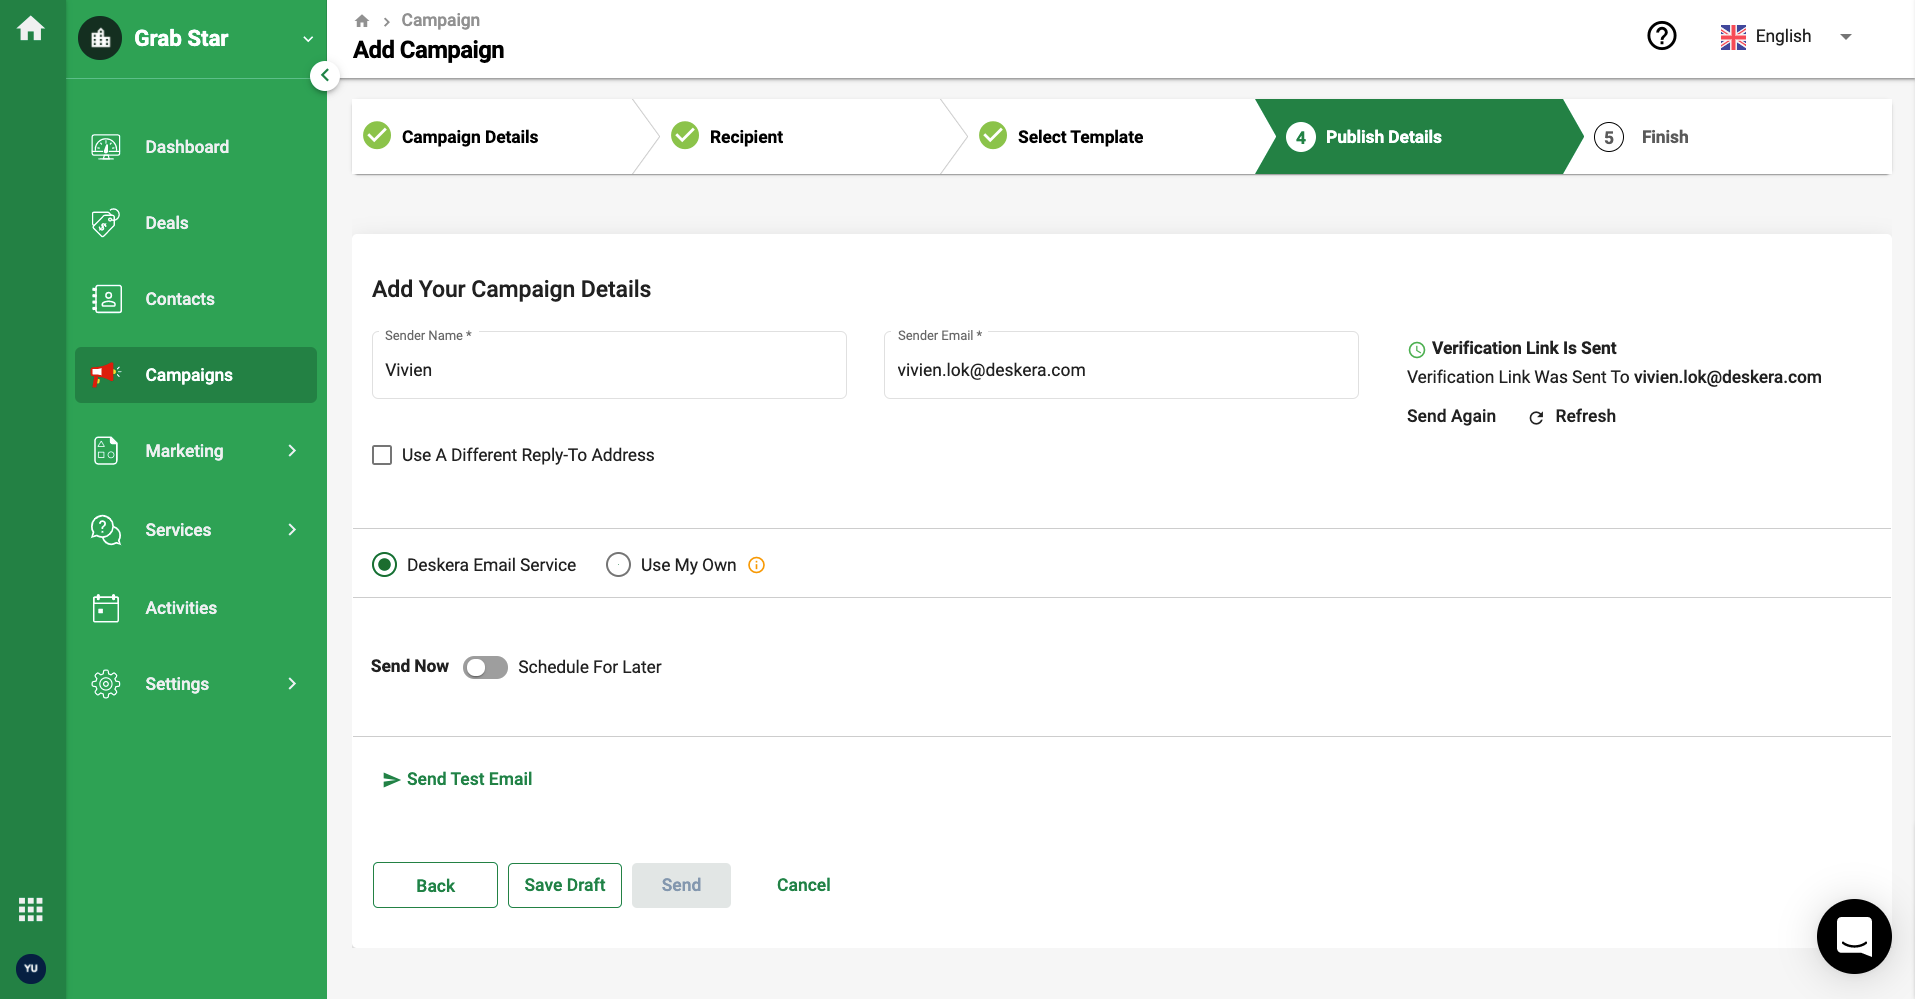
Task: Select Deskera Email Service radio button
Action: (384, 565)
